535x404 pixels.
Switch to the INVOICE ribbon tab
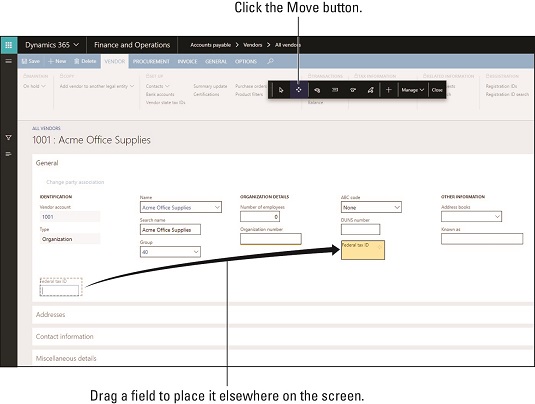point(187,61)
